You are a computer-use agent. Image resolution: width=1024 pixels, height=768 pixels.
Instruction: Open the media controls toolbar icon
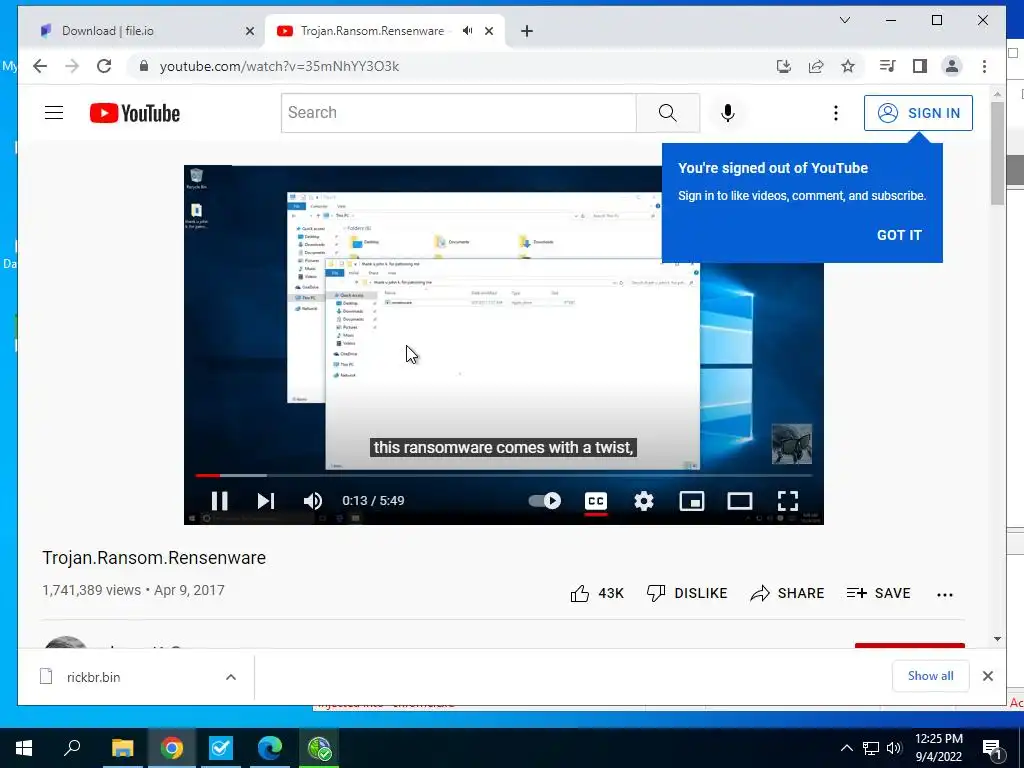tap(887, 66)
